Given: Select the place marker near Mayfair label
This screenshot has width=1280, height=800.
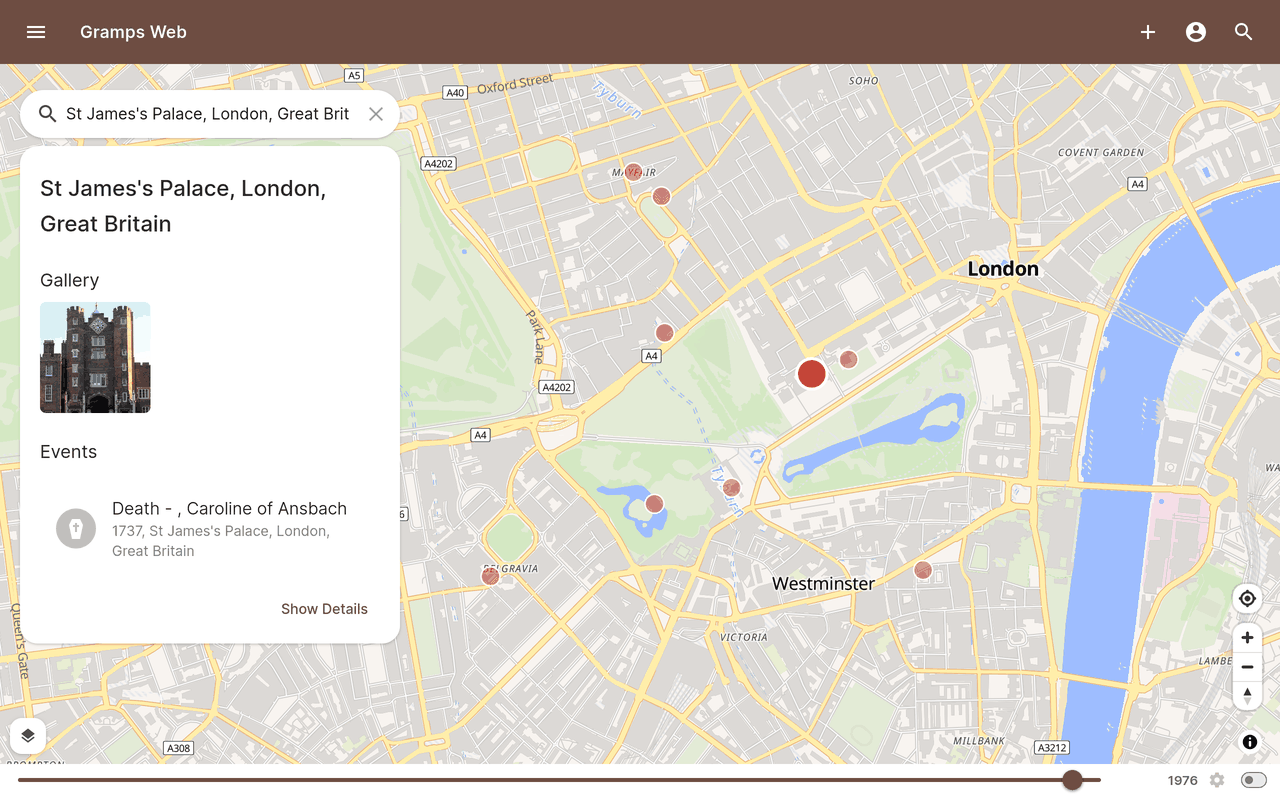Looking at the screenshot, I should [x=633, y=172].
